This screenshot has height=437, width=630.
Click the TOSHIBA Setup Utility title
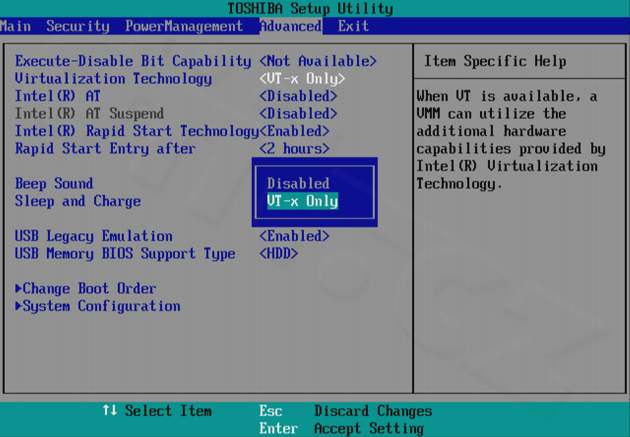click(310, 9)
